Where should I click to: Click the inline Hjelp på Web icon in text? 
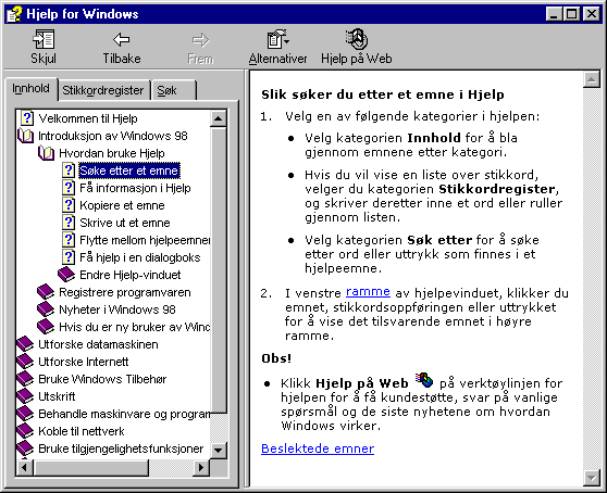[x=424, y=380]
